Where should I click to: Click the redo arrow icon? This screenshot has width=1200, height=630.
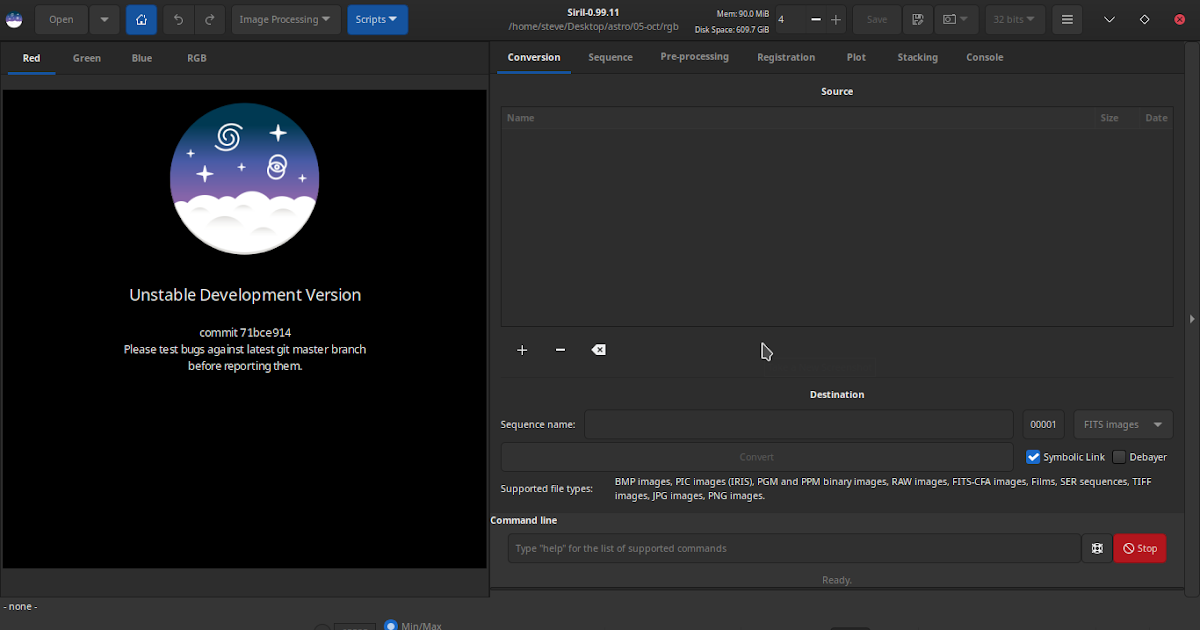coord(209,19)
